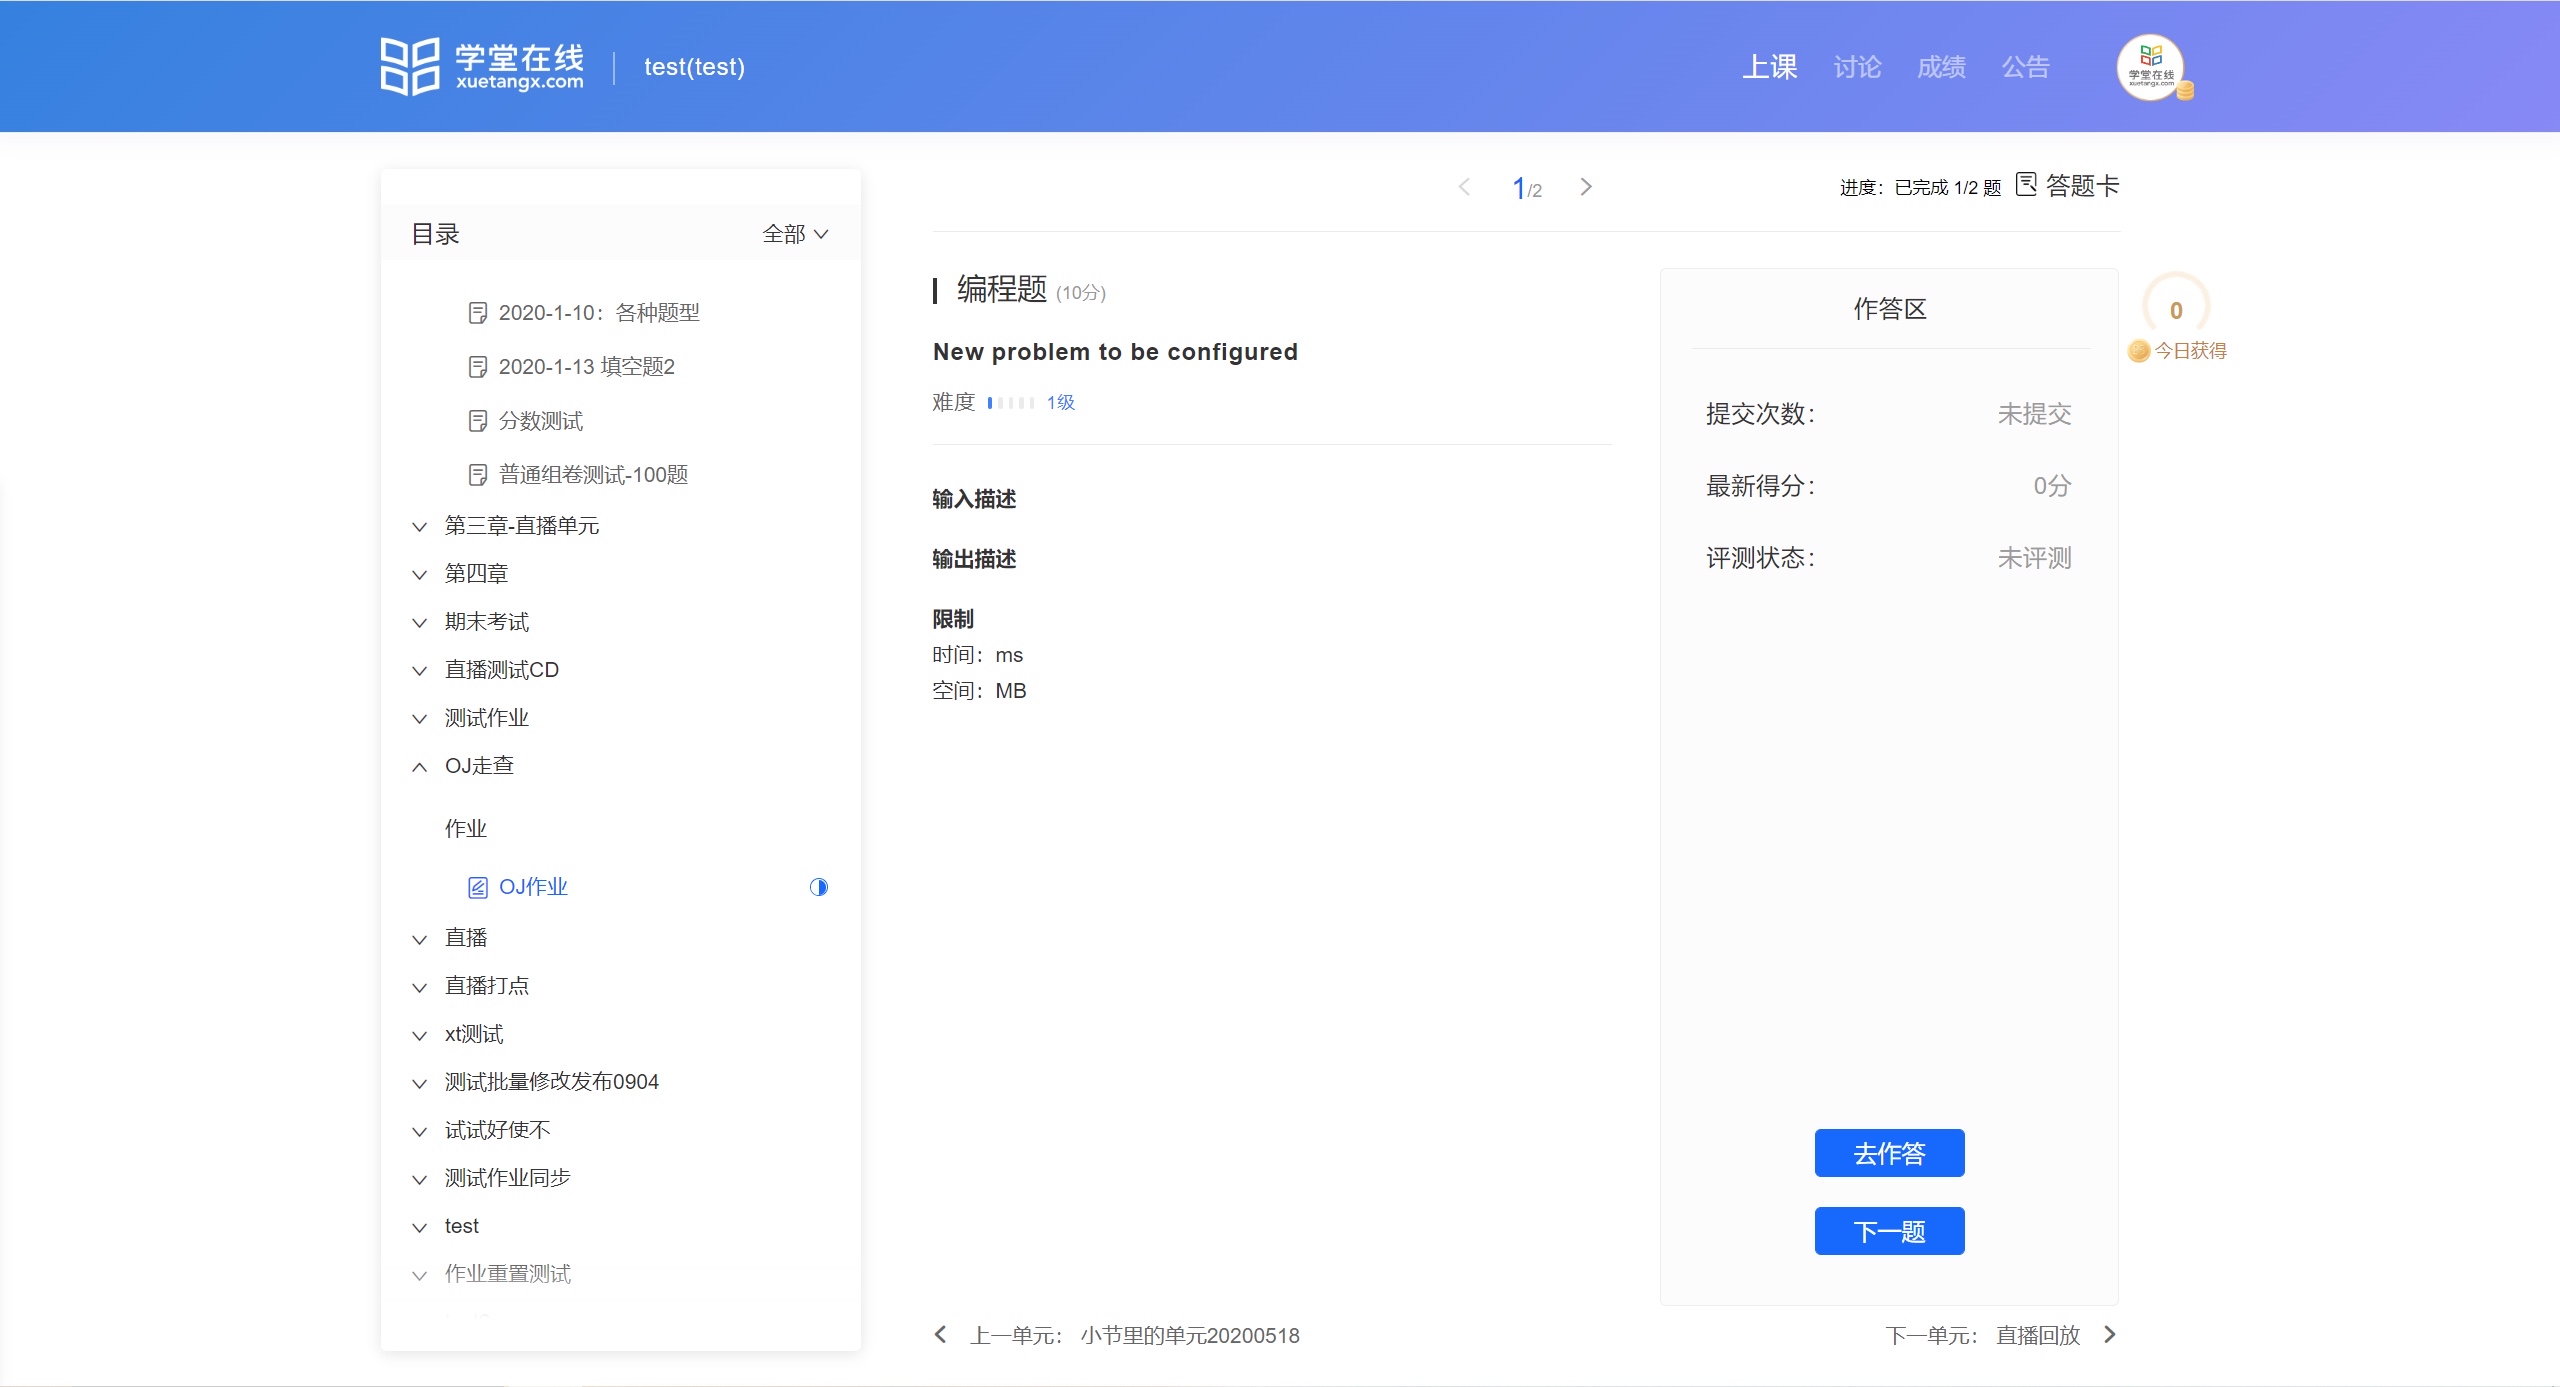
Task: Open 普通组卷测试-100题 item
Action: tap(593, 475)
